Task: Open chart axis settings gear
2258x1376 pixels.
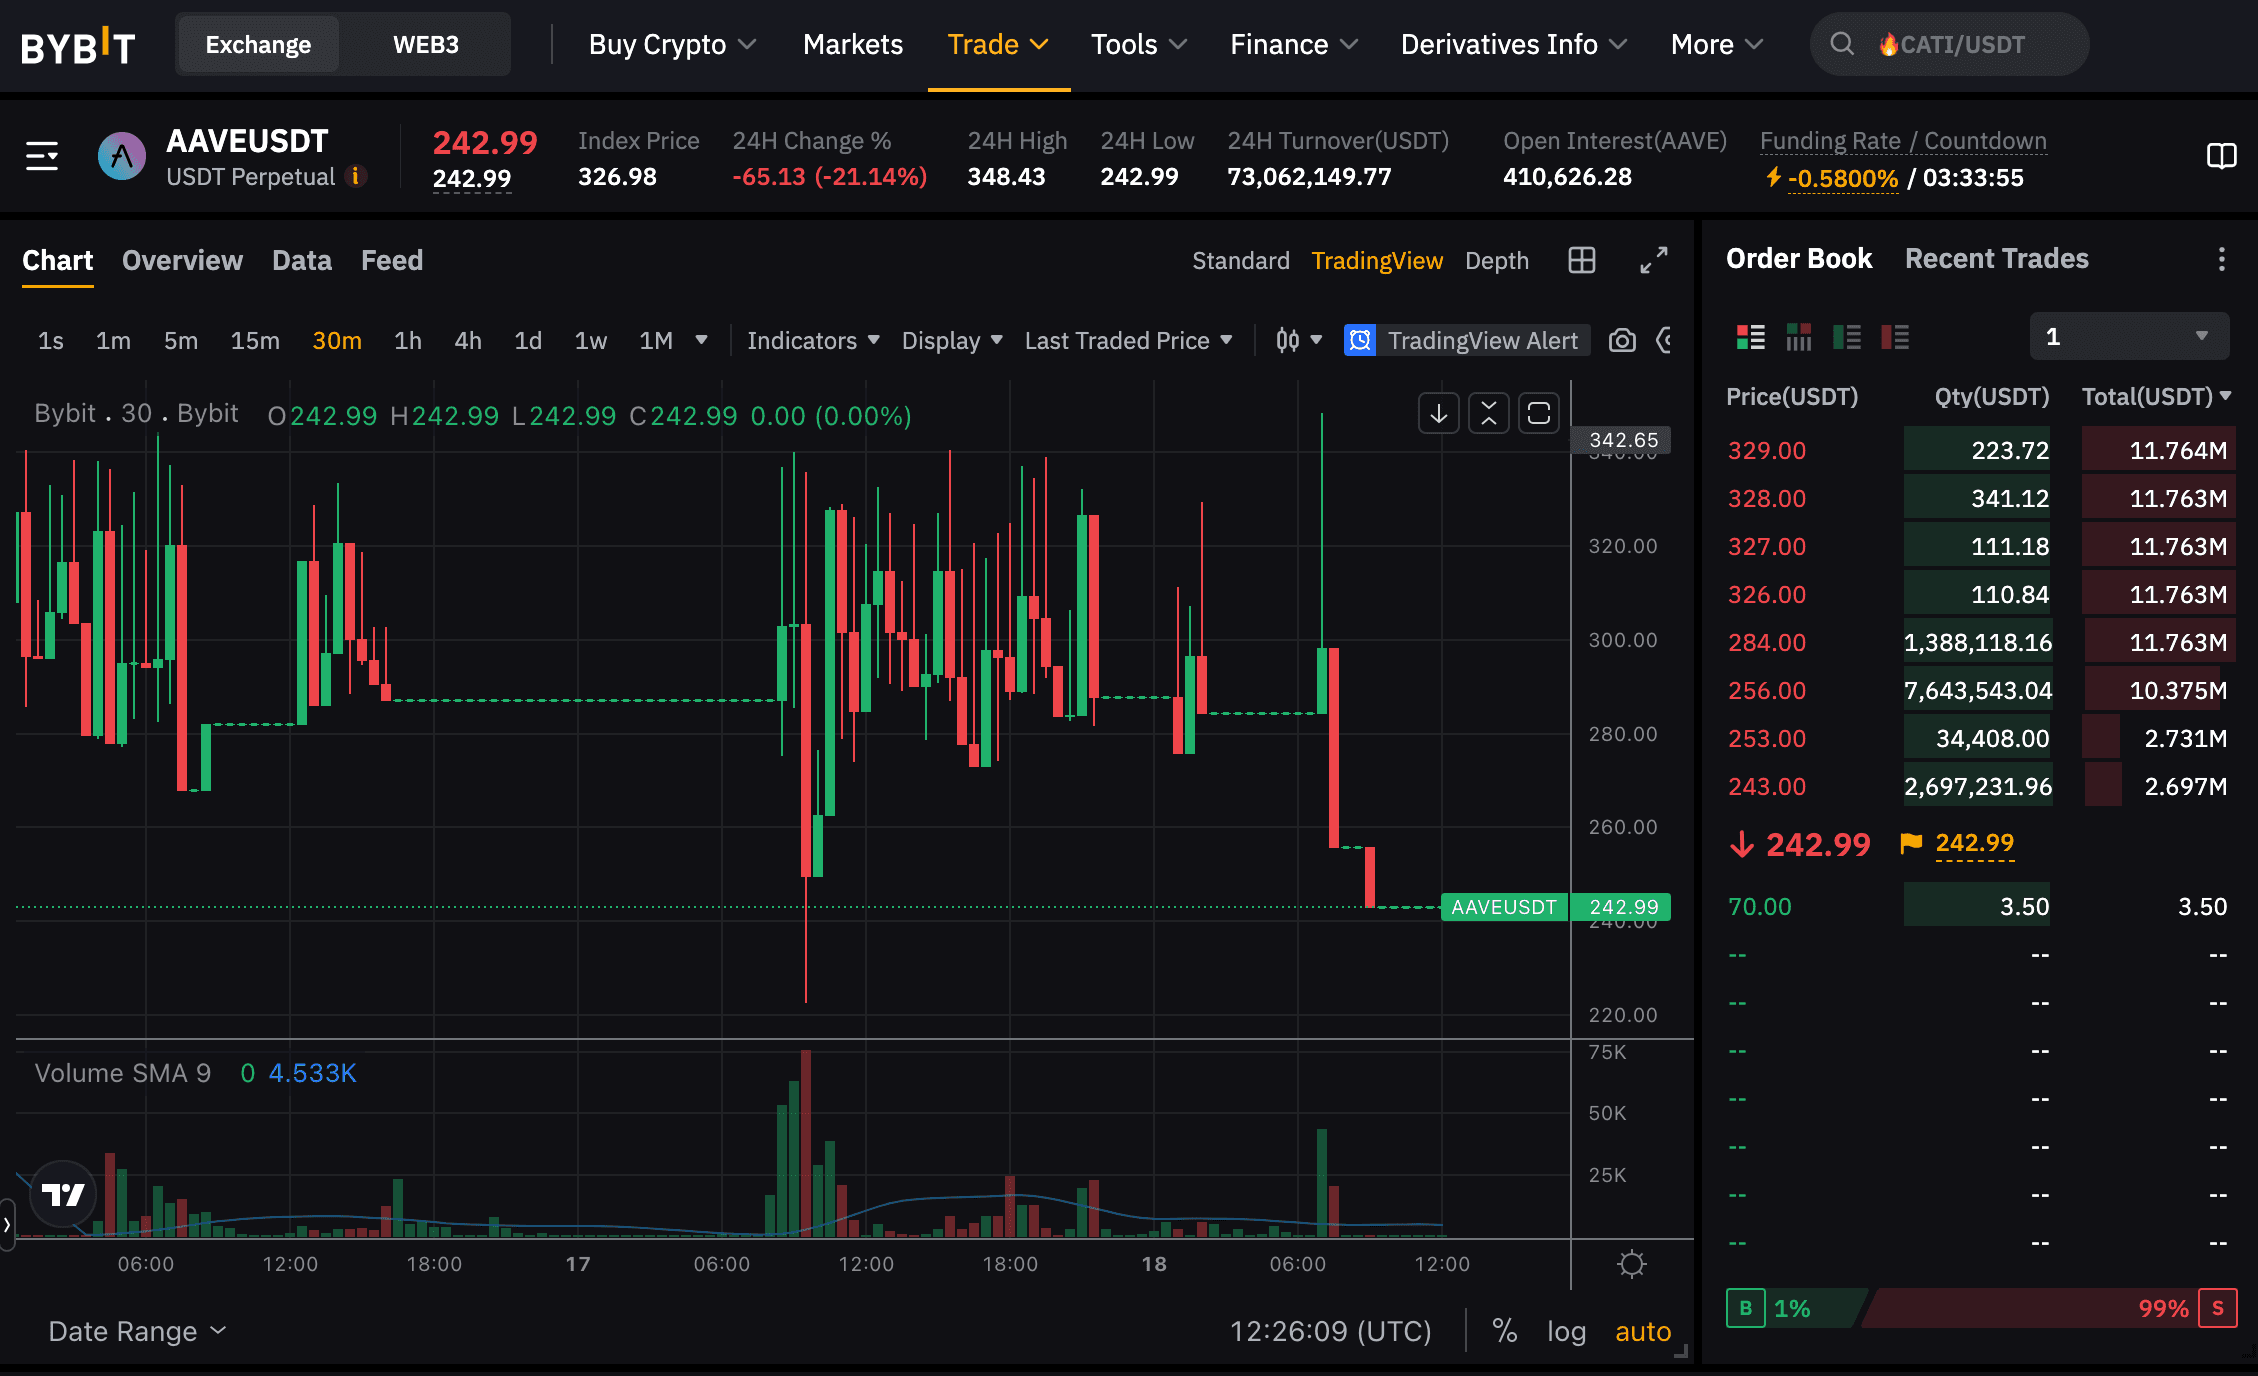Action: [x=1632, y=1264]
